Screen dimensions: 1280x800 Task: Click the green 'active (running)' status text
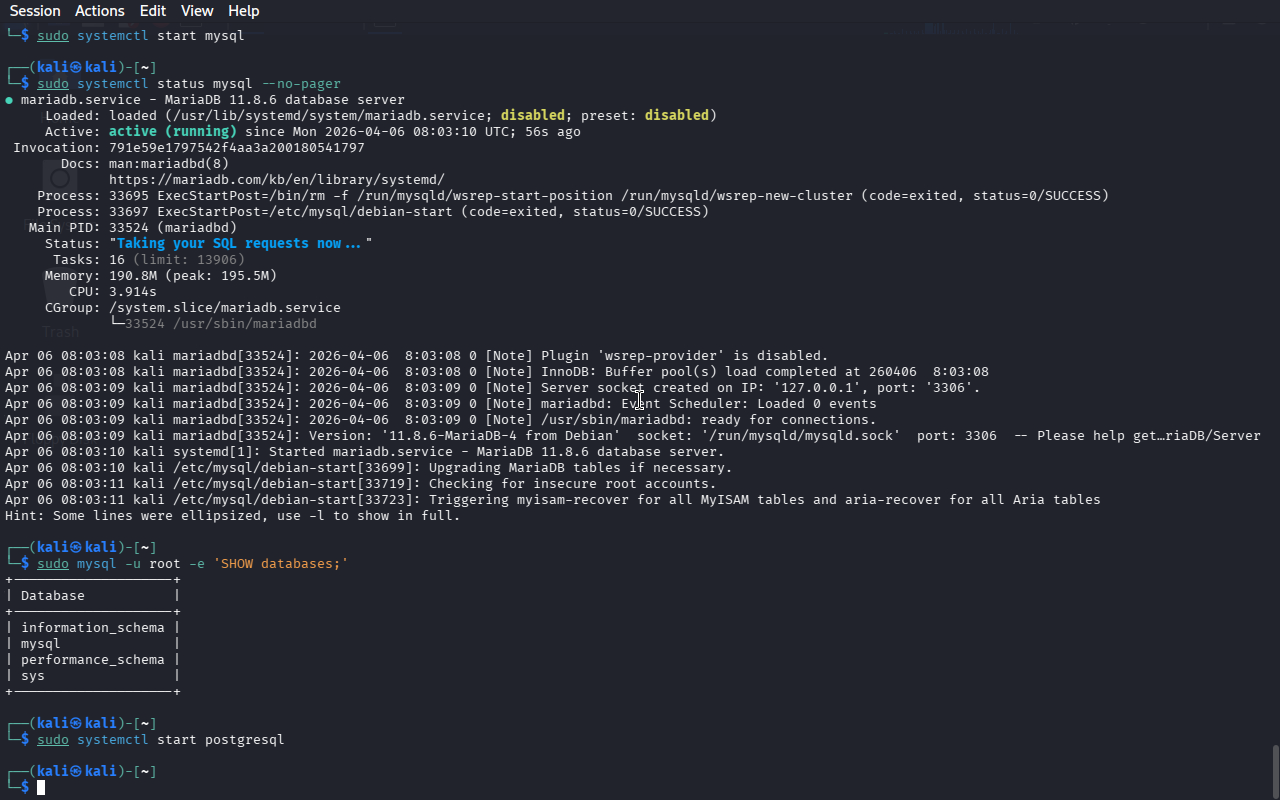click(x=173, y=131)
